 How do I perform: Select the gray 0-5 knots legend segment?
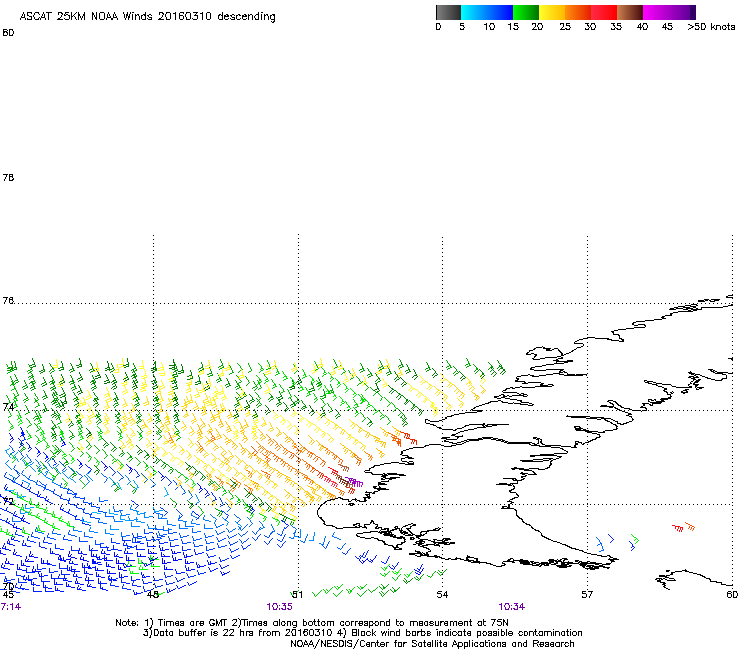[448, 12]
